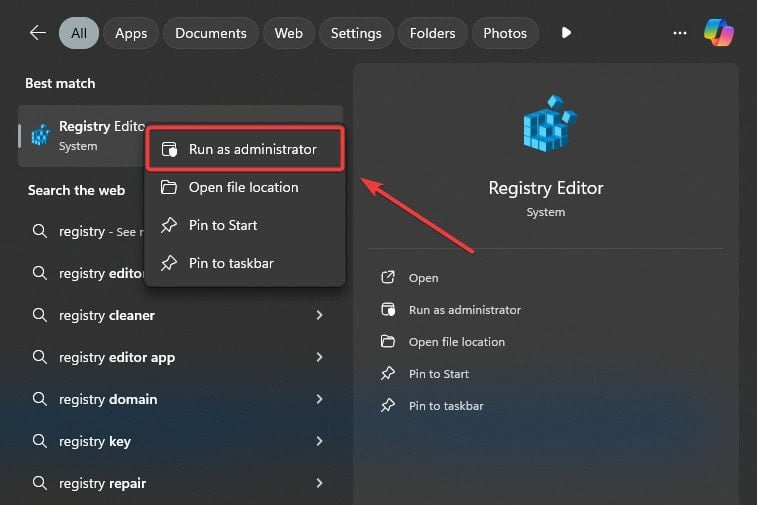This screenshot has height=505, width=757.
Task: Choose Pin to taskbar in the context menu
Action: click(245, 263)
